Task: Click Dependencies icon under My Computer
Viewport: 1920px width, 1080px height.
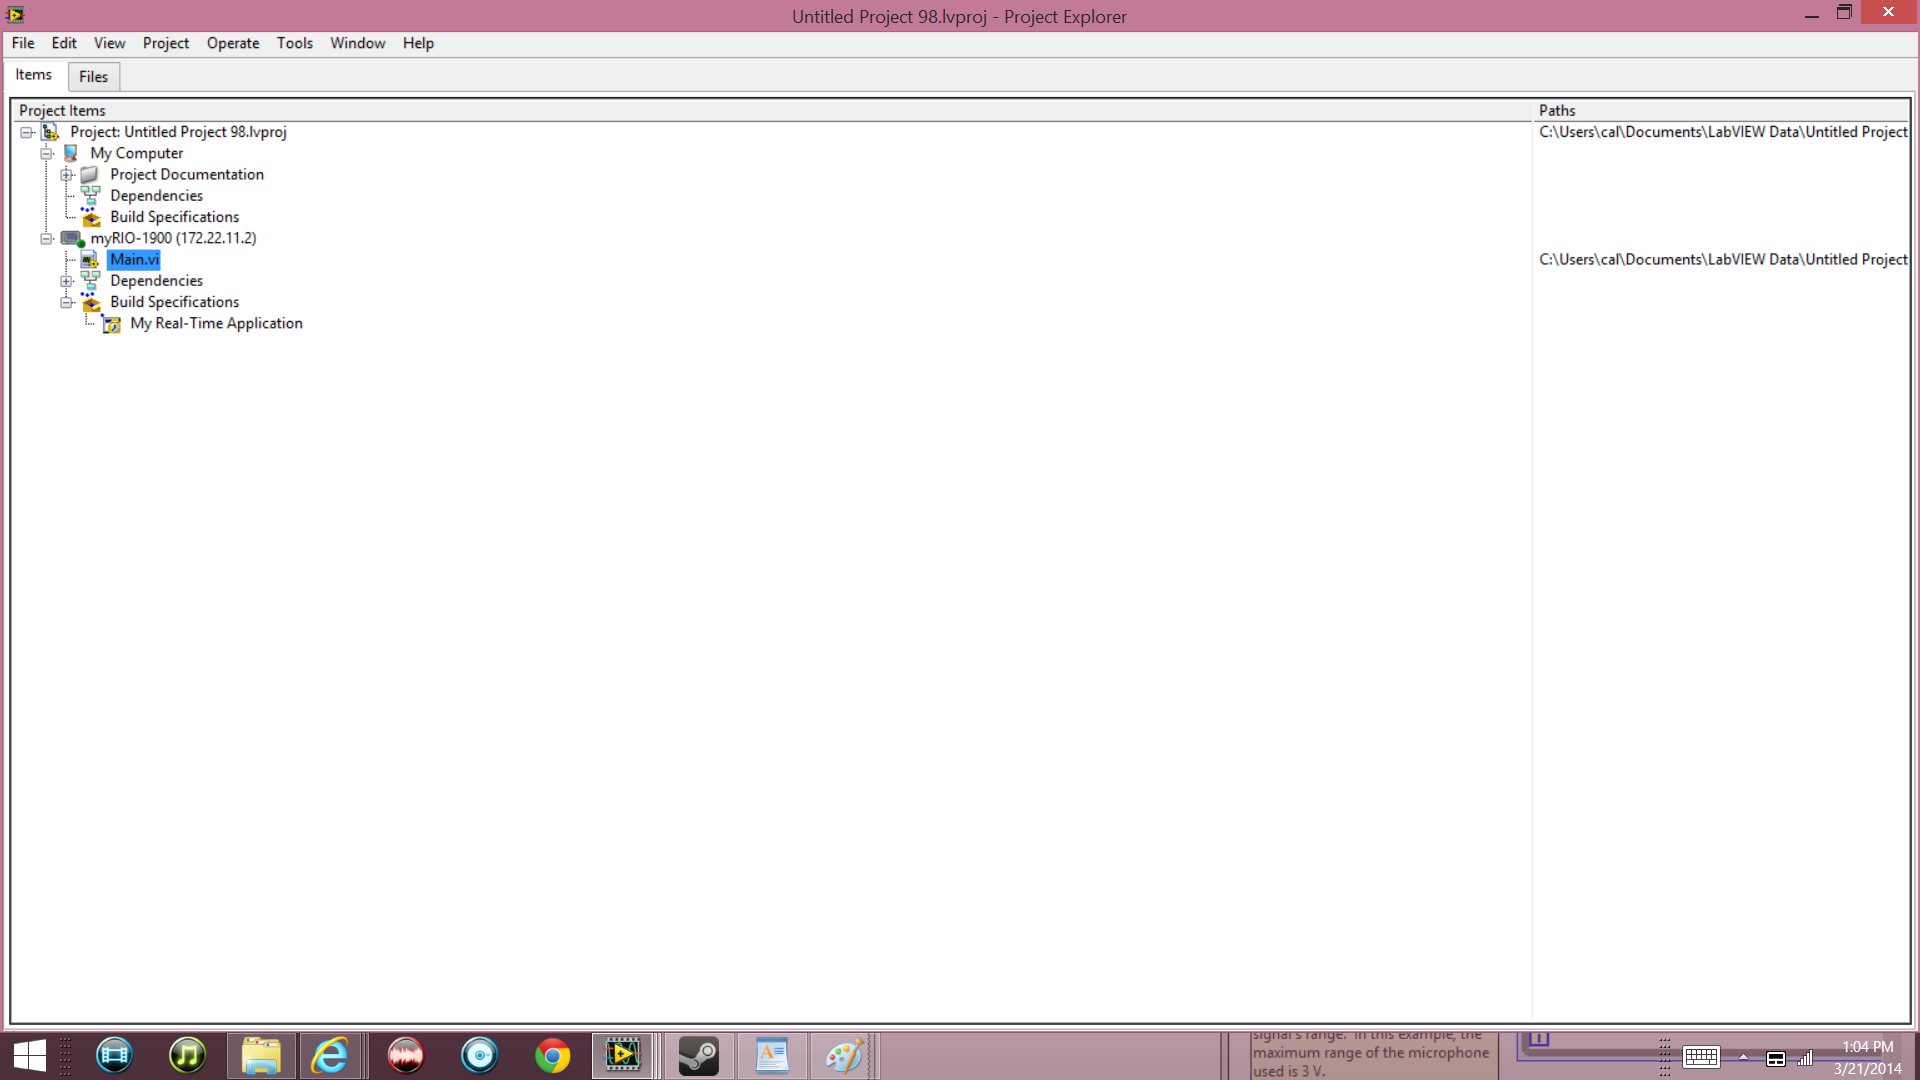Action: 90,195
